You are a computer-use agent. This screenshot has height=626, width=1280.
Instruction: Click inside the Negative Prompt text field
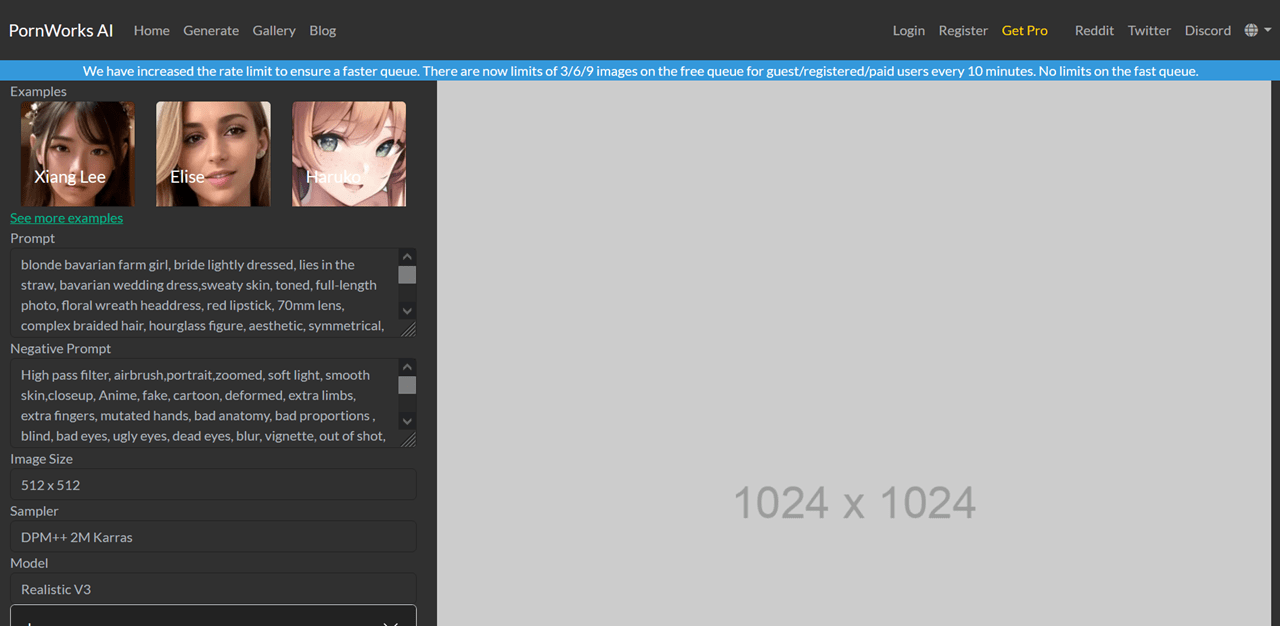[x=205, y=402]
